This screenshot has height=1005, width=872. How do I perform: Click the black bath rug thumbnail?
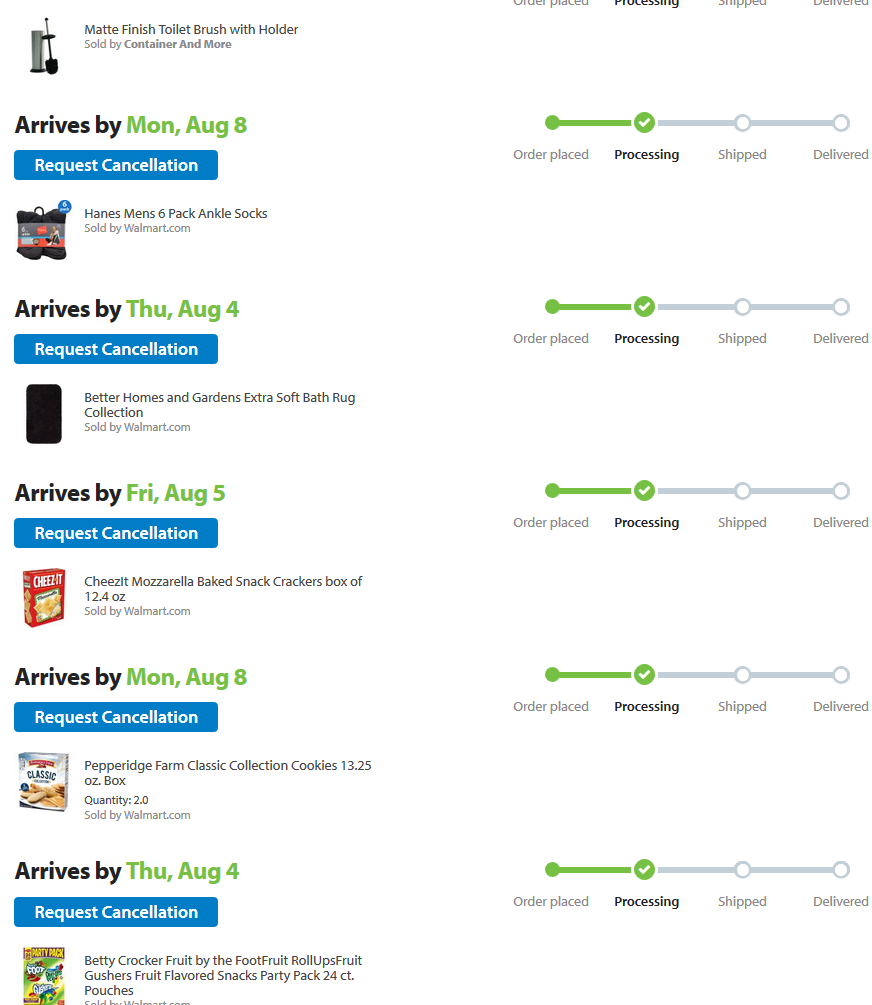tap(44, 413)
